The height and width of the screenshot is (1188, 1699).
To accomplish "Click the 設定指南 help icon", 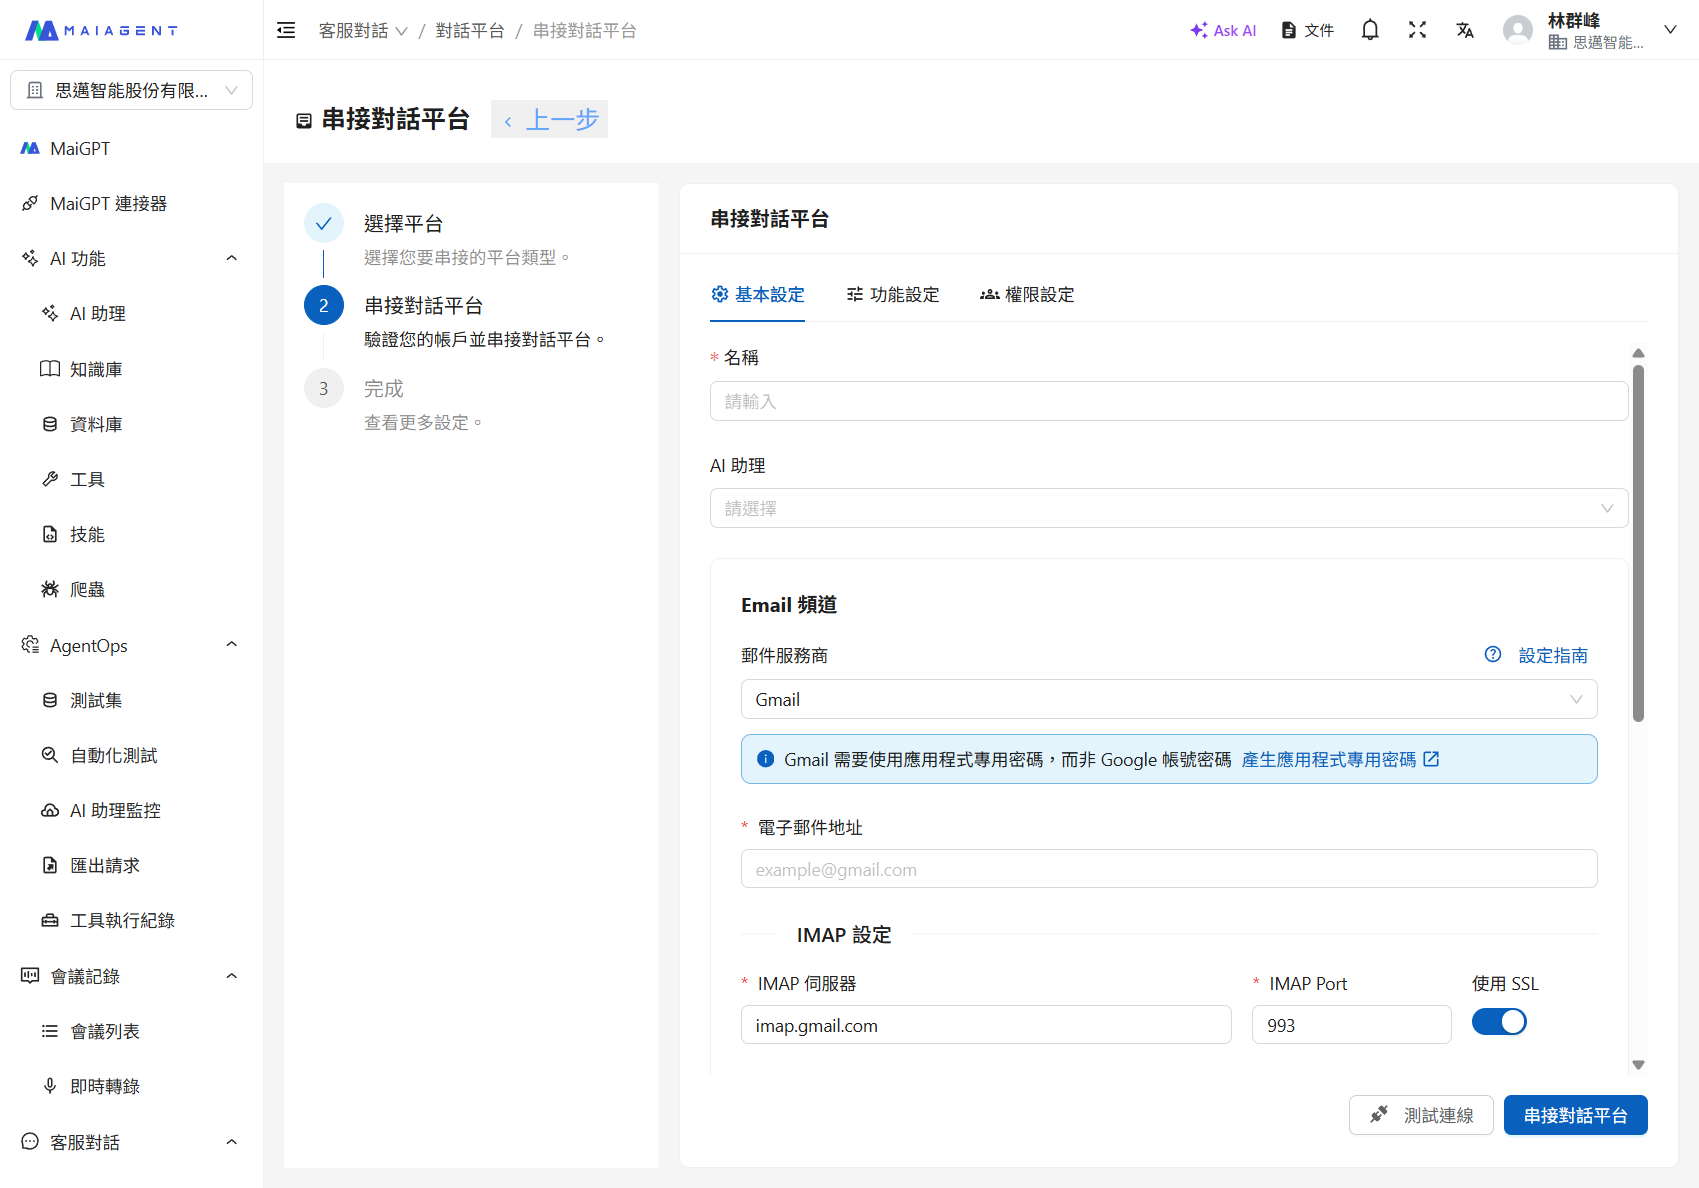I will click(1493, 655).
